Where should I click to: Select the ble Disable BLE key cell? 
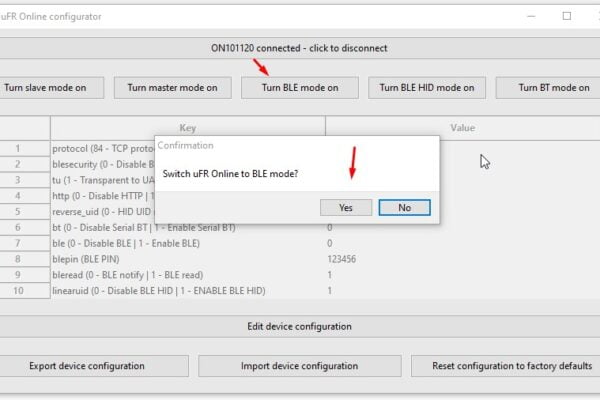[188, 243]
